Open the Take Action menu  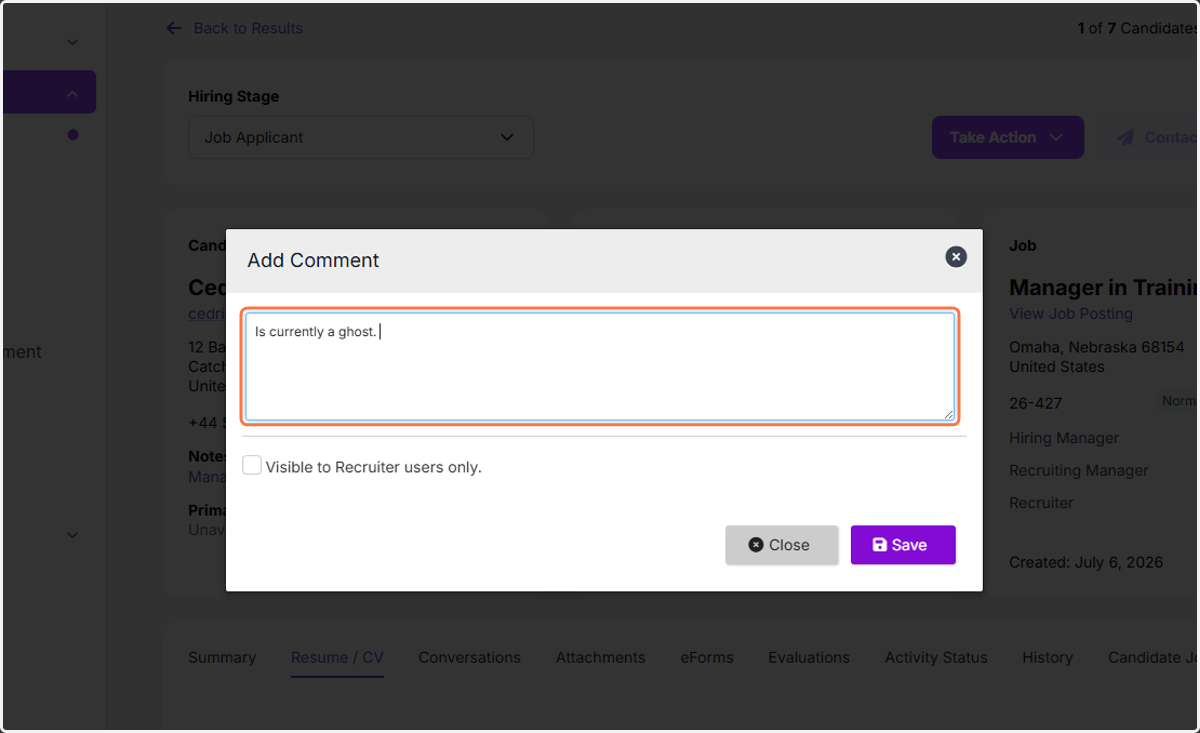coord(1008,137)
